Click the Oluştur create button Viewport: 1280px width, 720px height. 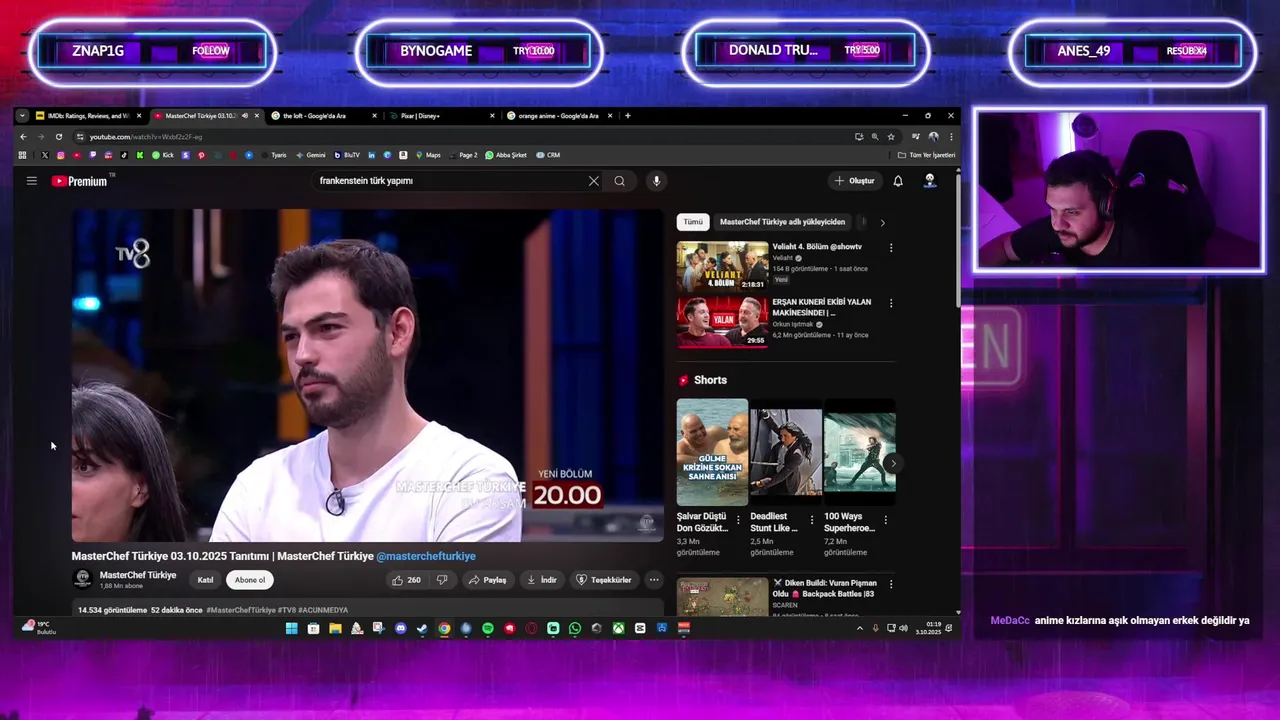click(x=854, y=181)
